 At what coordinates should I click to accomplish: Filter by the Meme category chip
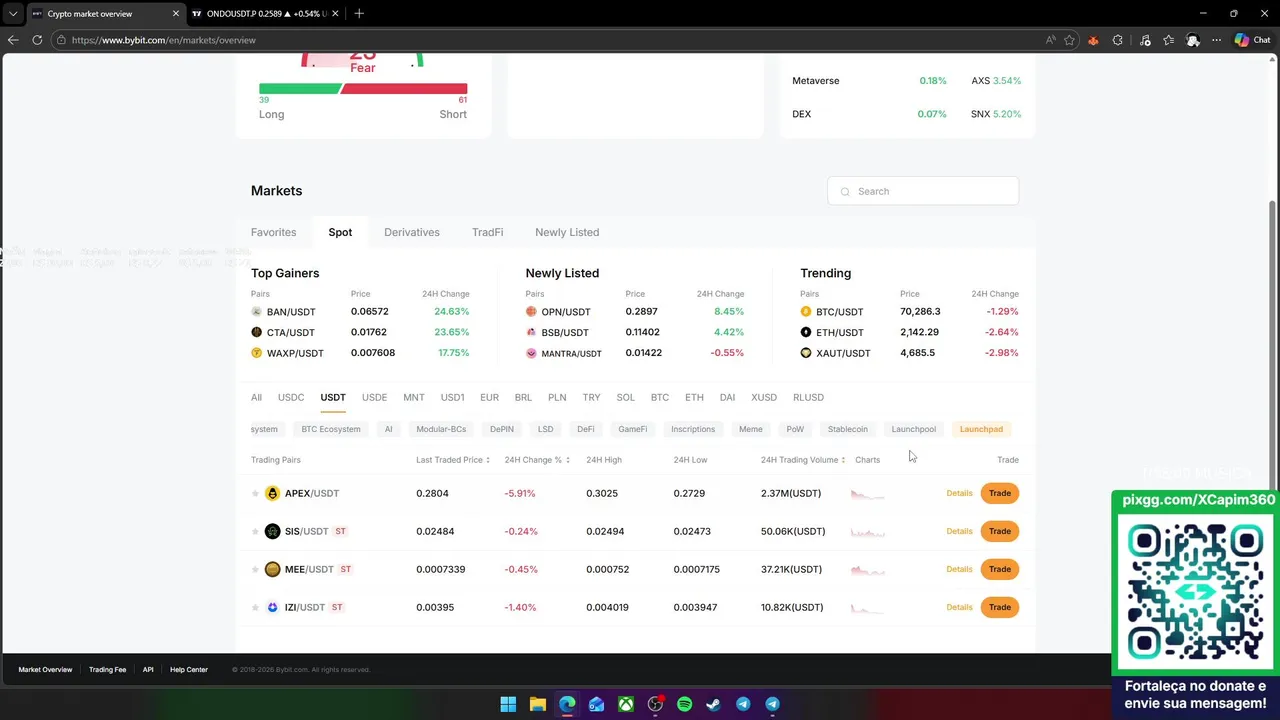coord(750,429)
